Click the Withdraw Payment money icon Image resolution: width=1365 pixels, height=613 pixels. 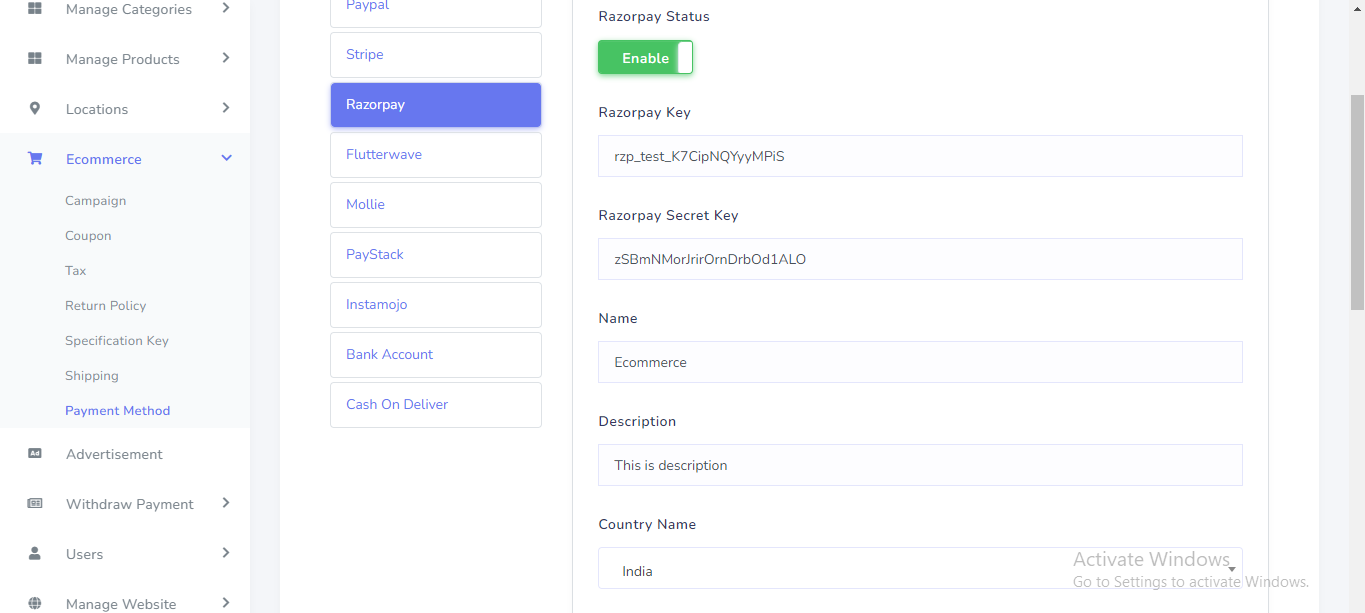point(35,504)
